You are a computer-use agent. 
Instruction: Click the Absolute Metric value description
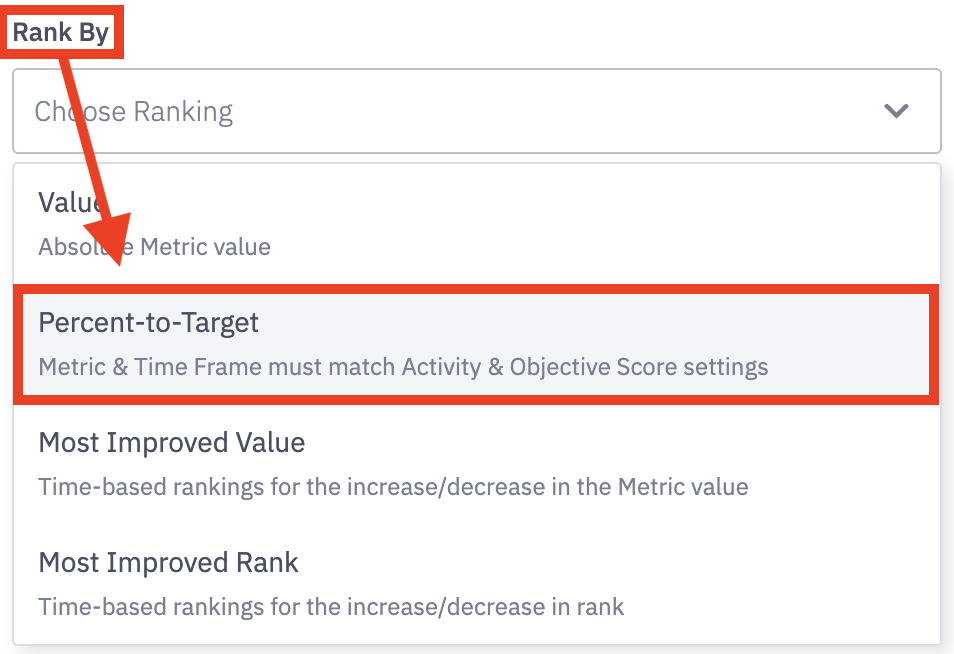pos(154,246)
